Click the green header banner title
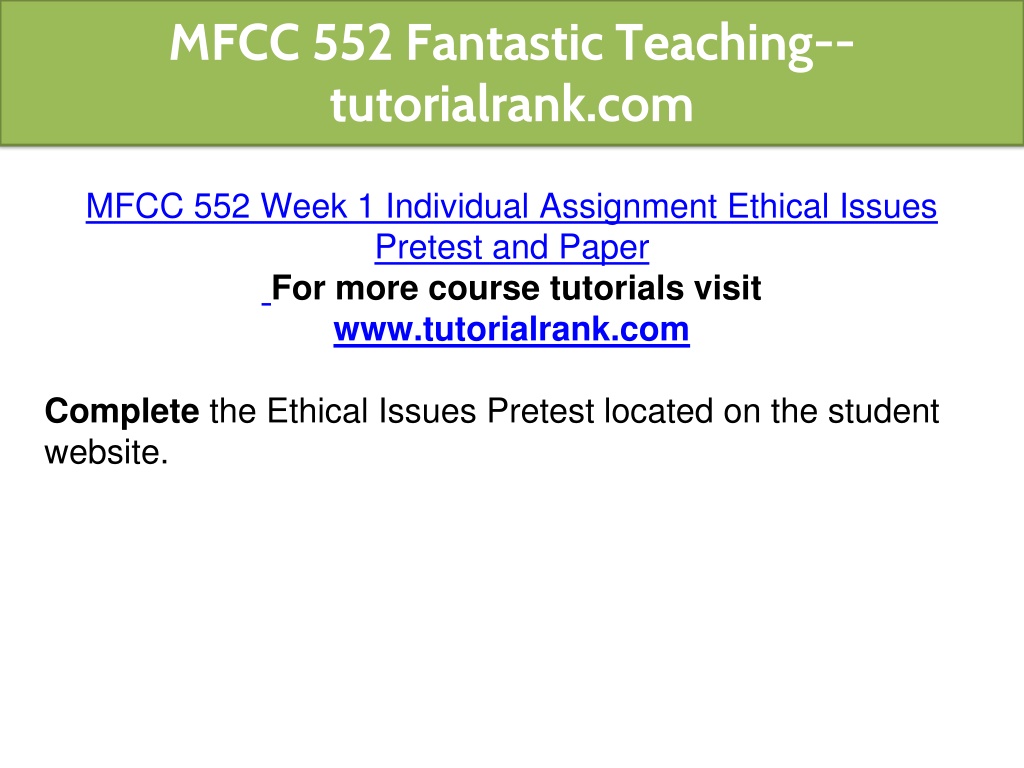 click(511, 72)
